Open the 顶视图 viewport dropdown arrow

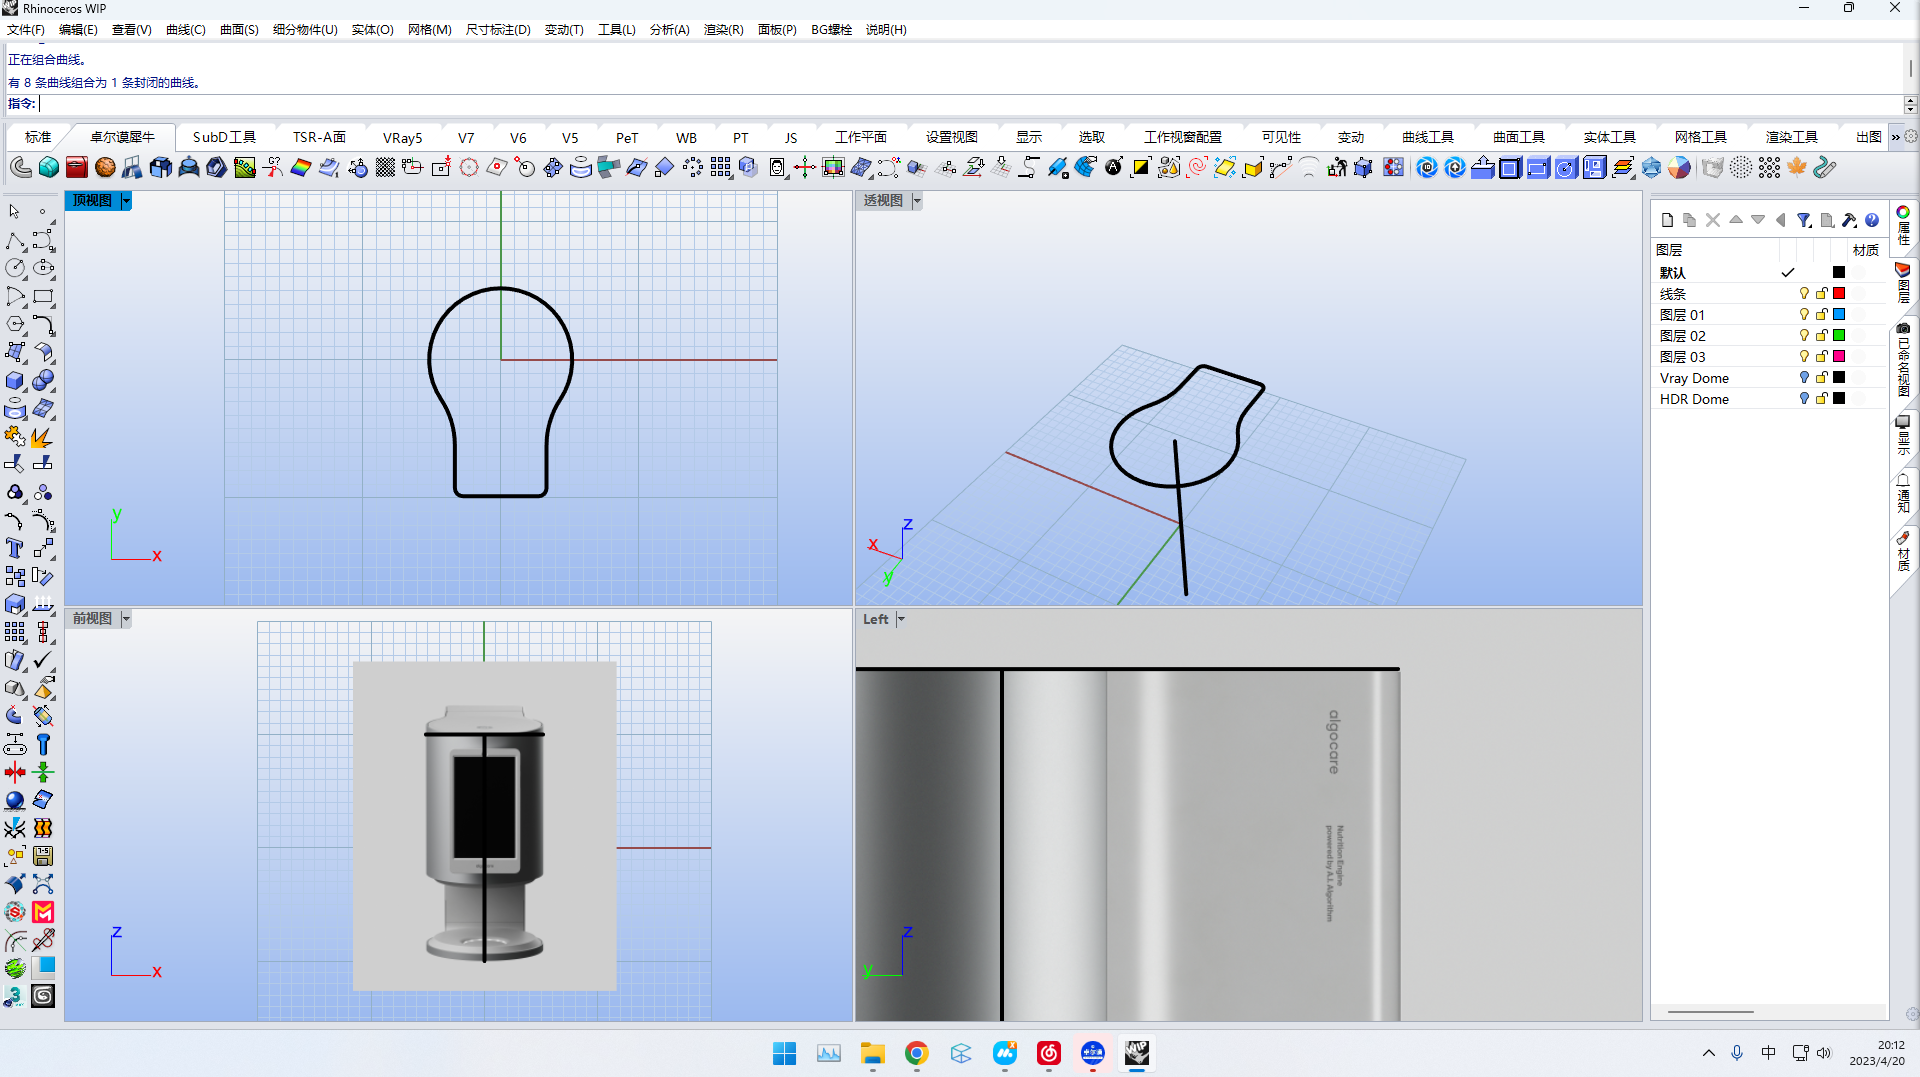(126, 201)
